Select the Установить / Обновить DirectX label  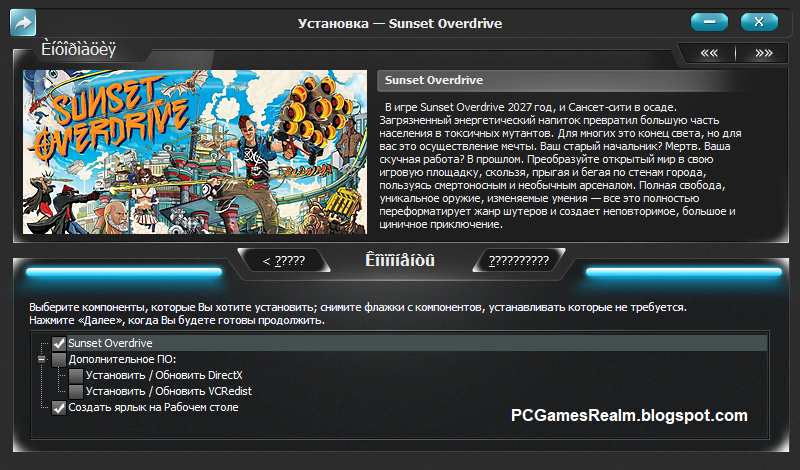(164, 376)
